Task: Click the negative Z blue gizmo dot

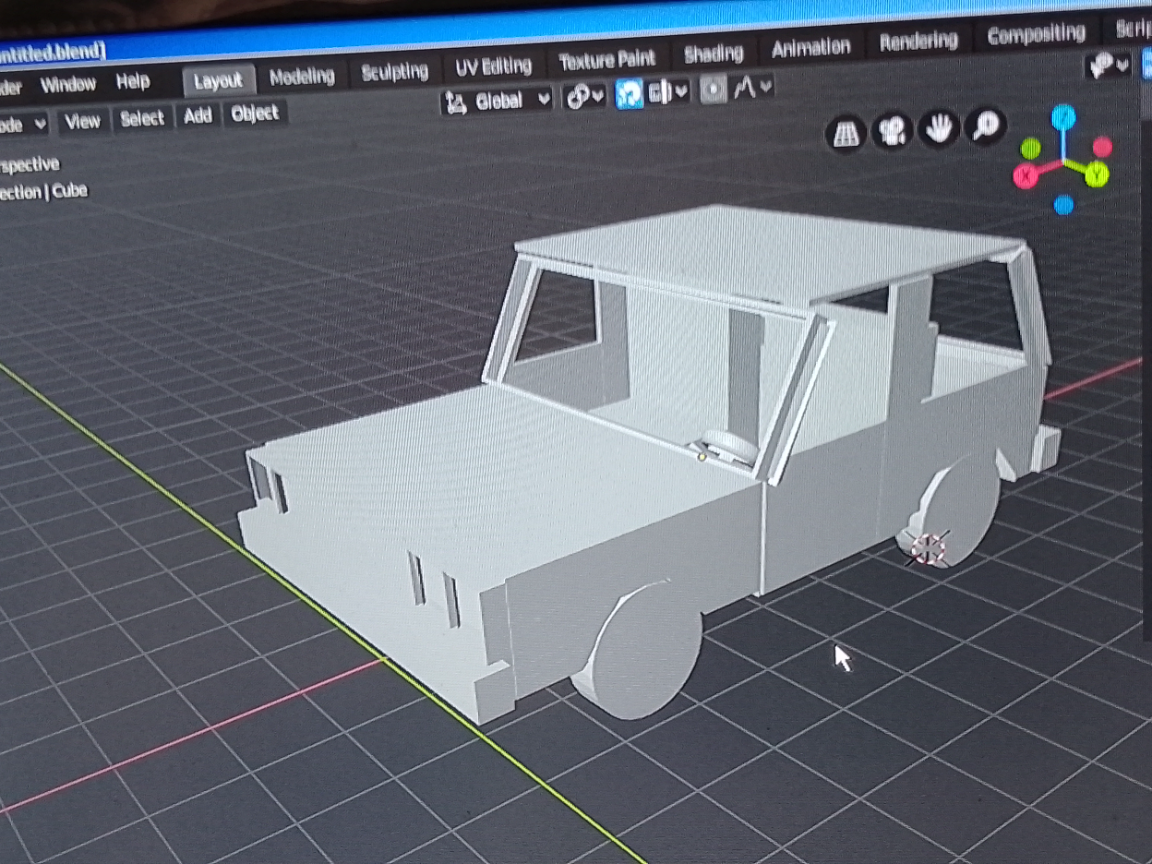Action: point(1063,205)
